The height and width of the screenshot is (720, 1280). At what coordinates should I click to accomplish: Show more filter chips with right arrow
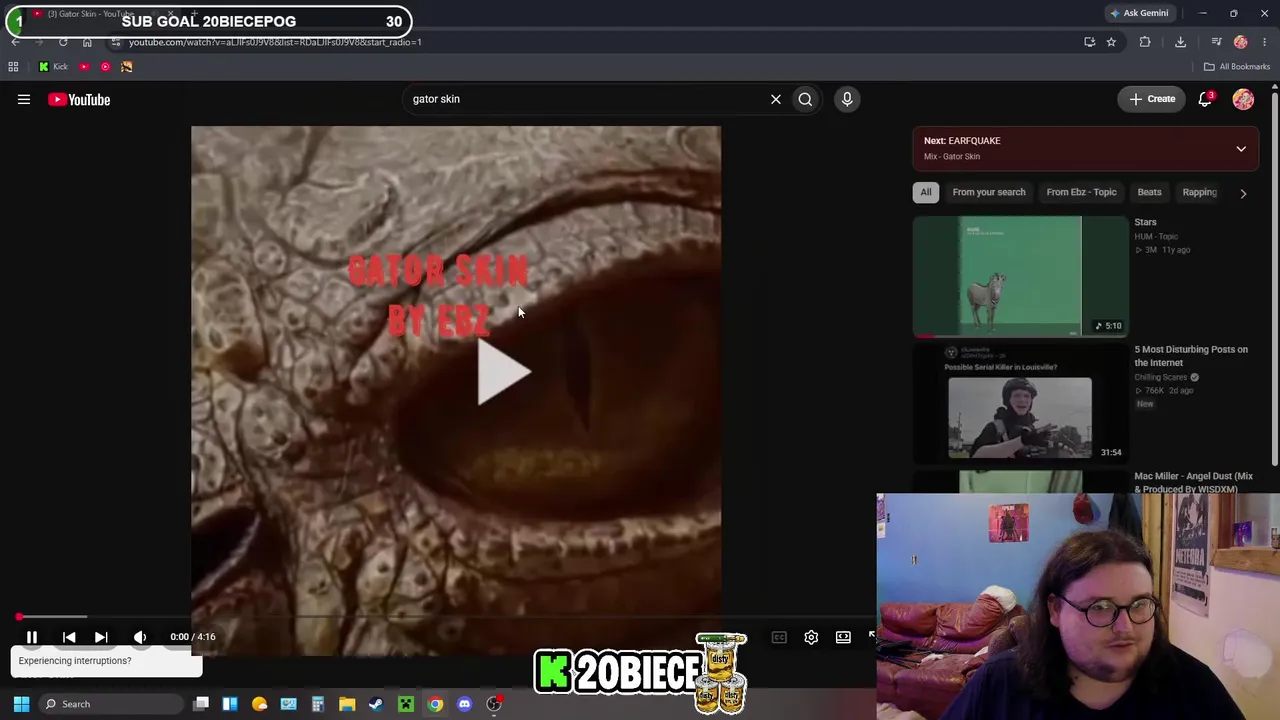1243,193
